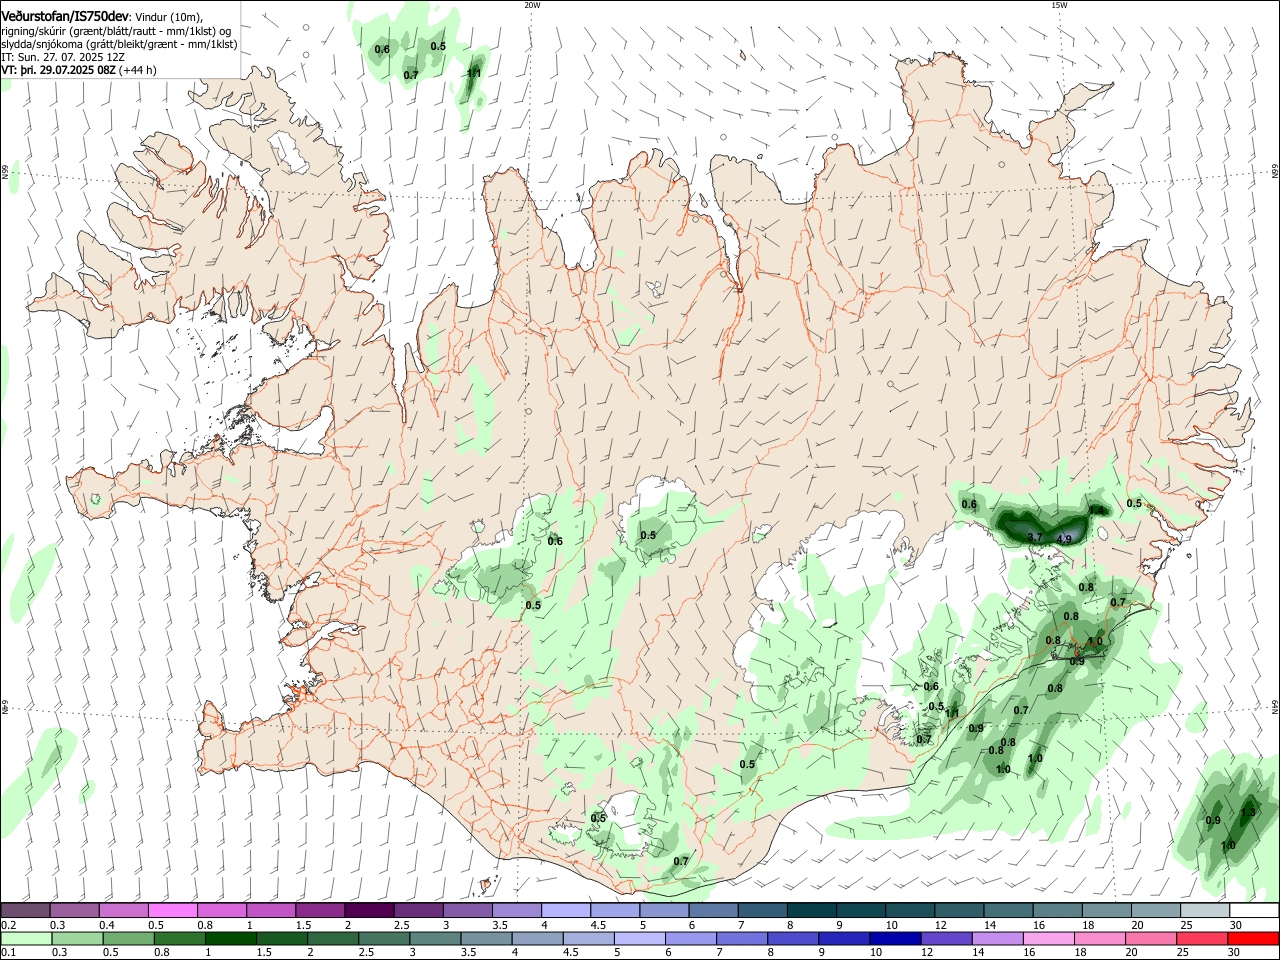Select the light pink 16 swatch in the rain scale
1280x960 pixels.
(x=1048, y=938)
